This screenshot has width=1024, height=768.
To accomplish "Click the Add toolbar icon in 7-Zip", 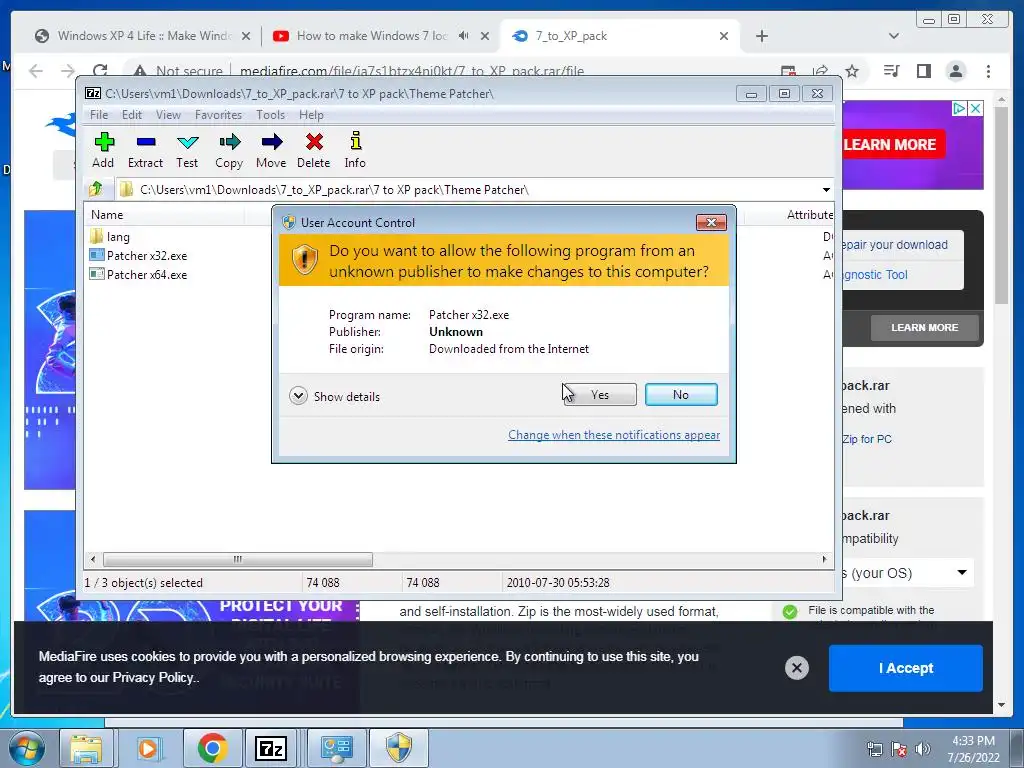I will (103, 150).
